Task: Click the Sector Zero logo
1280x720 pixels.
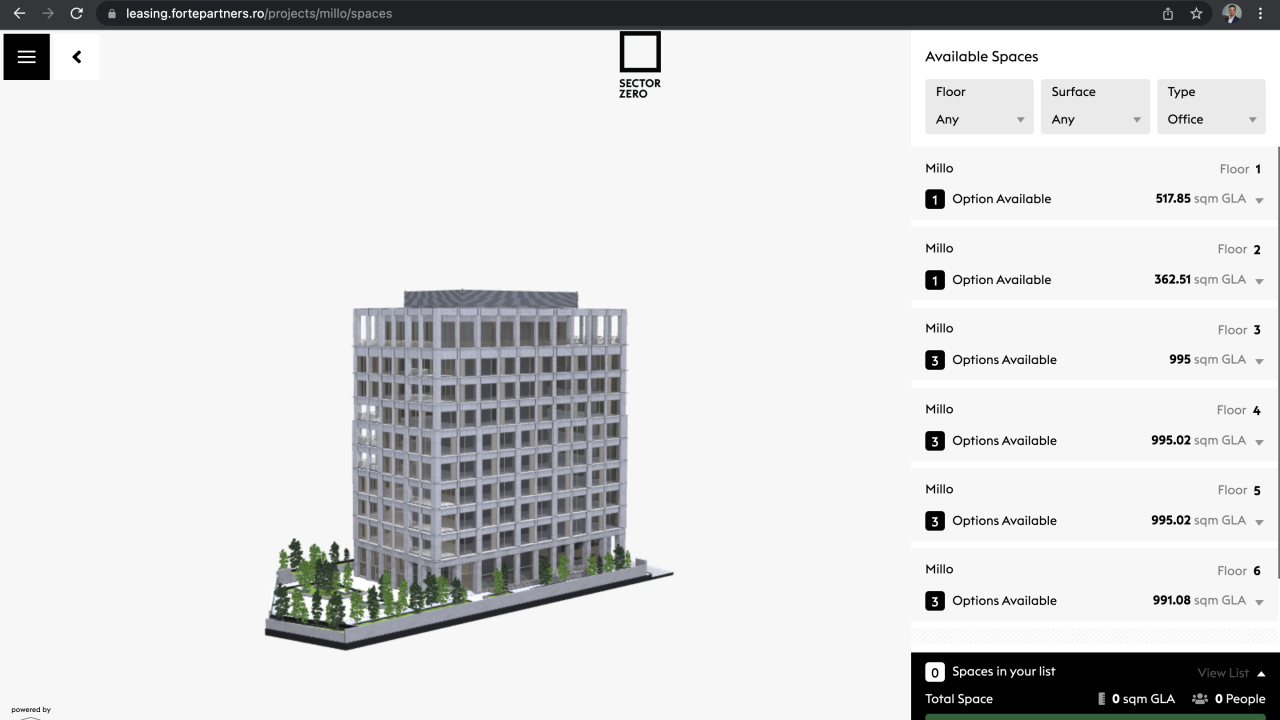Action: tap(639, 62)
